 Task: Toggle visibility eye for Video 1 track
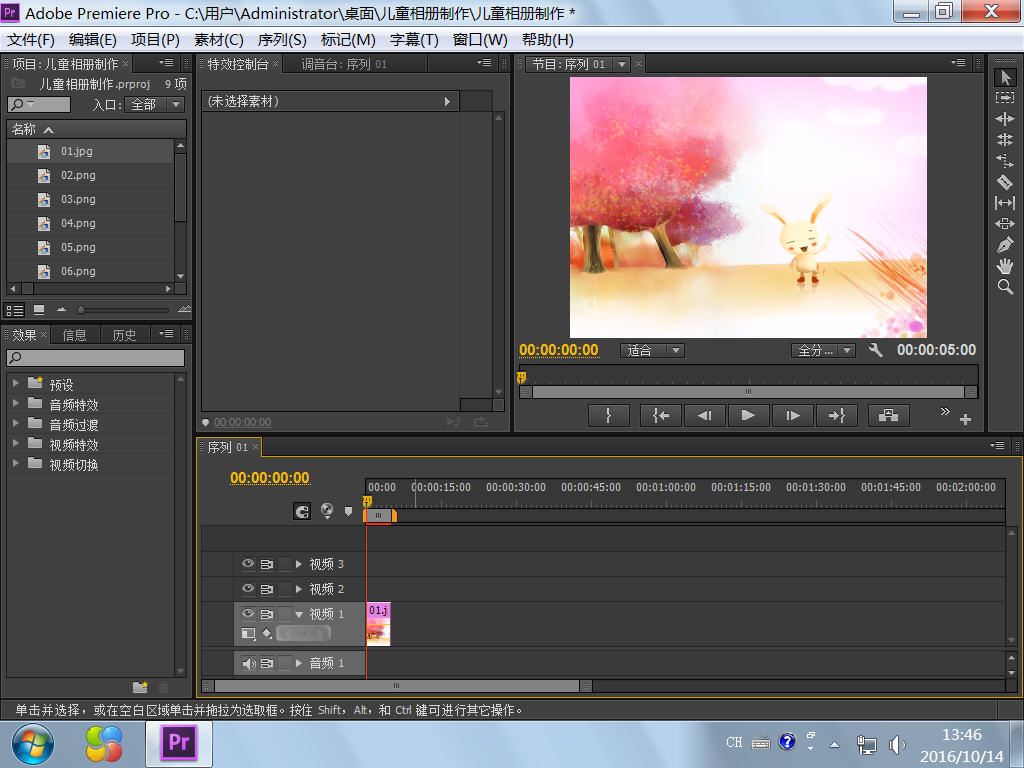248,614
